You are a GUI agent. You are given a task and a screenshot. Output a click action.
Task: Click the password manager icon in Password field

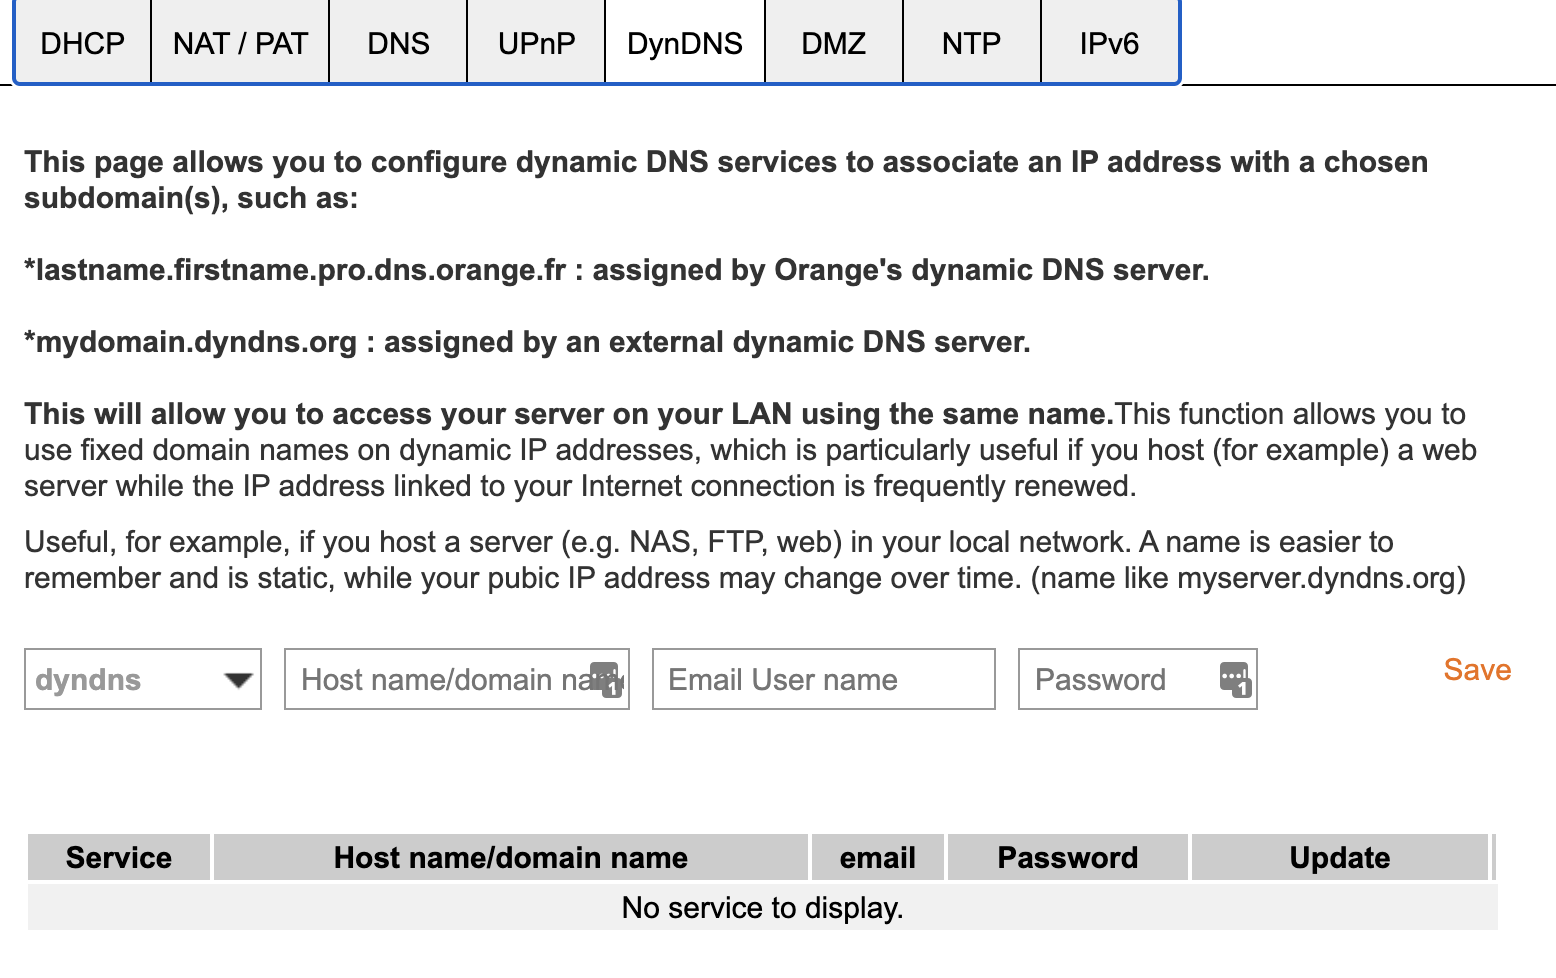coord(1236,679)
